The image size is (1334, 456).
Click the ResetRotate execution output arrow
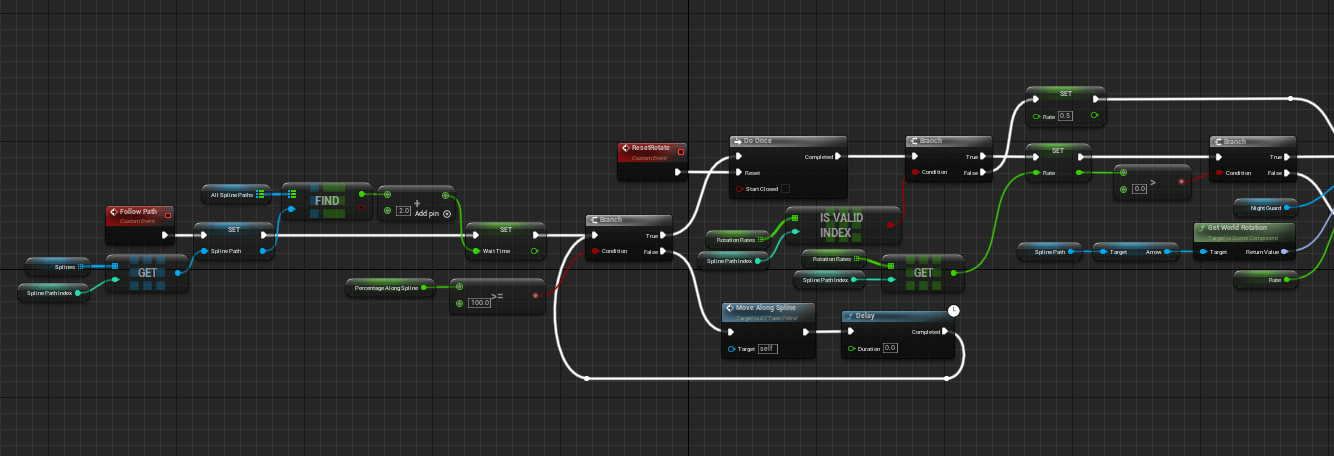(x=678, y=172)
